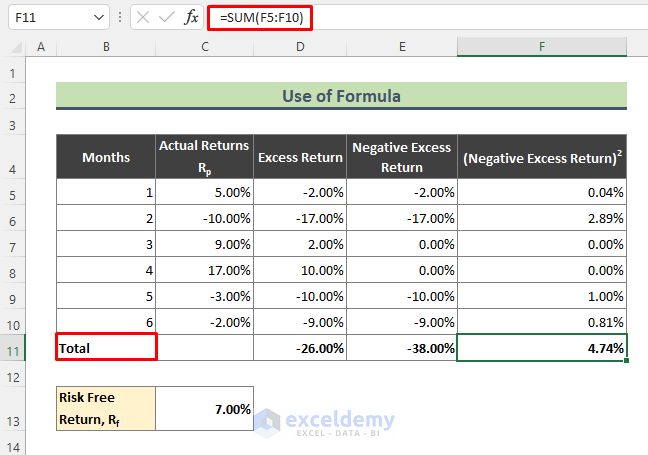Click the 'Risk Free Return, Rf' label cell
The height and width of the screenshot is (455, 648).
click(106, 408)
